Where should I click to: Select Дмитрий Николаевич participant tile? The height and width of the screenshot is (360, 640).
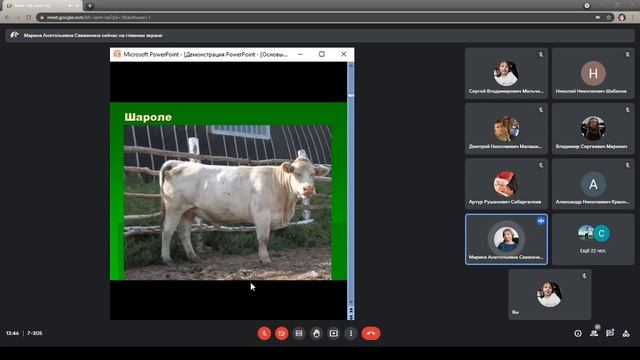(506, 129)
